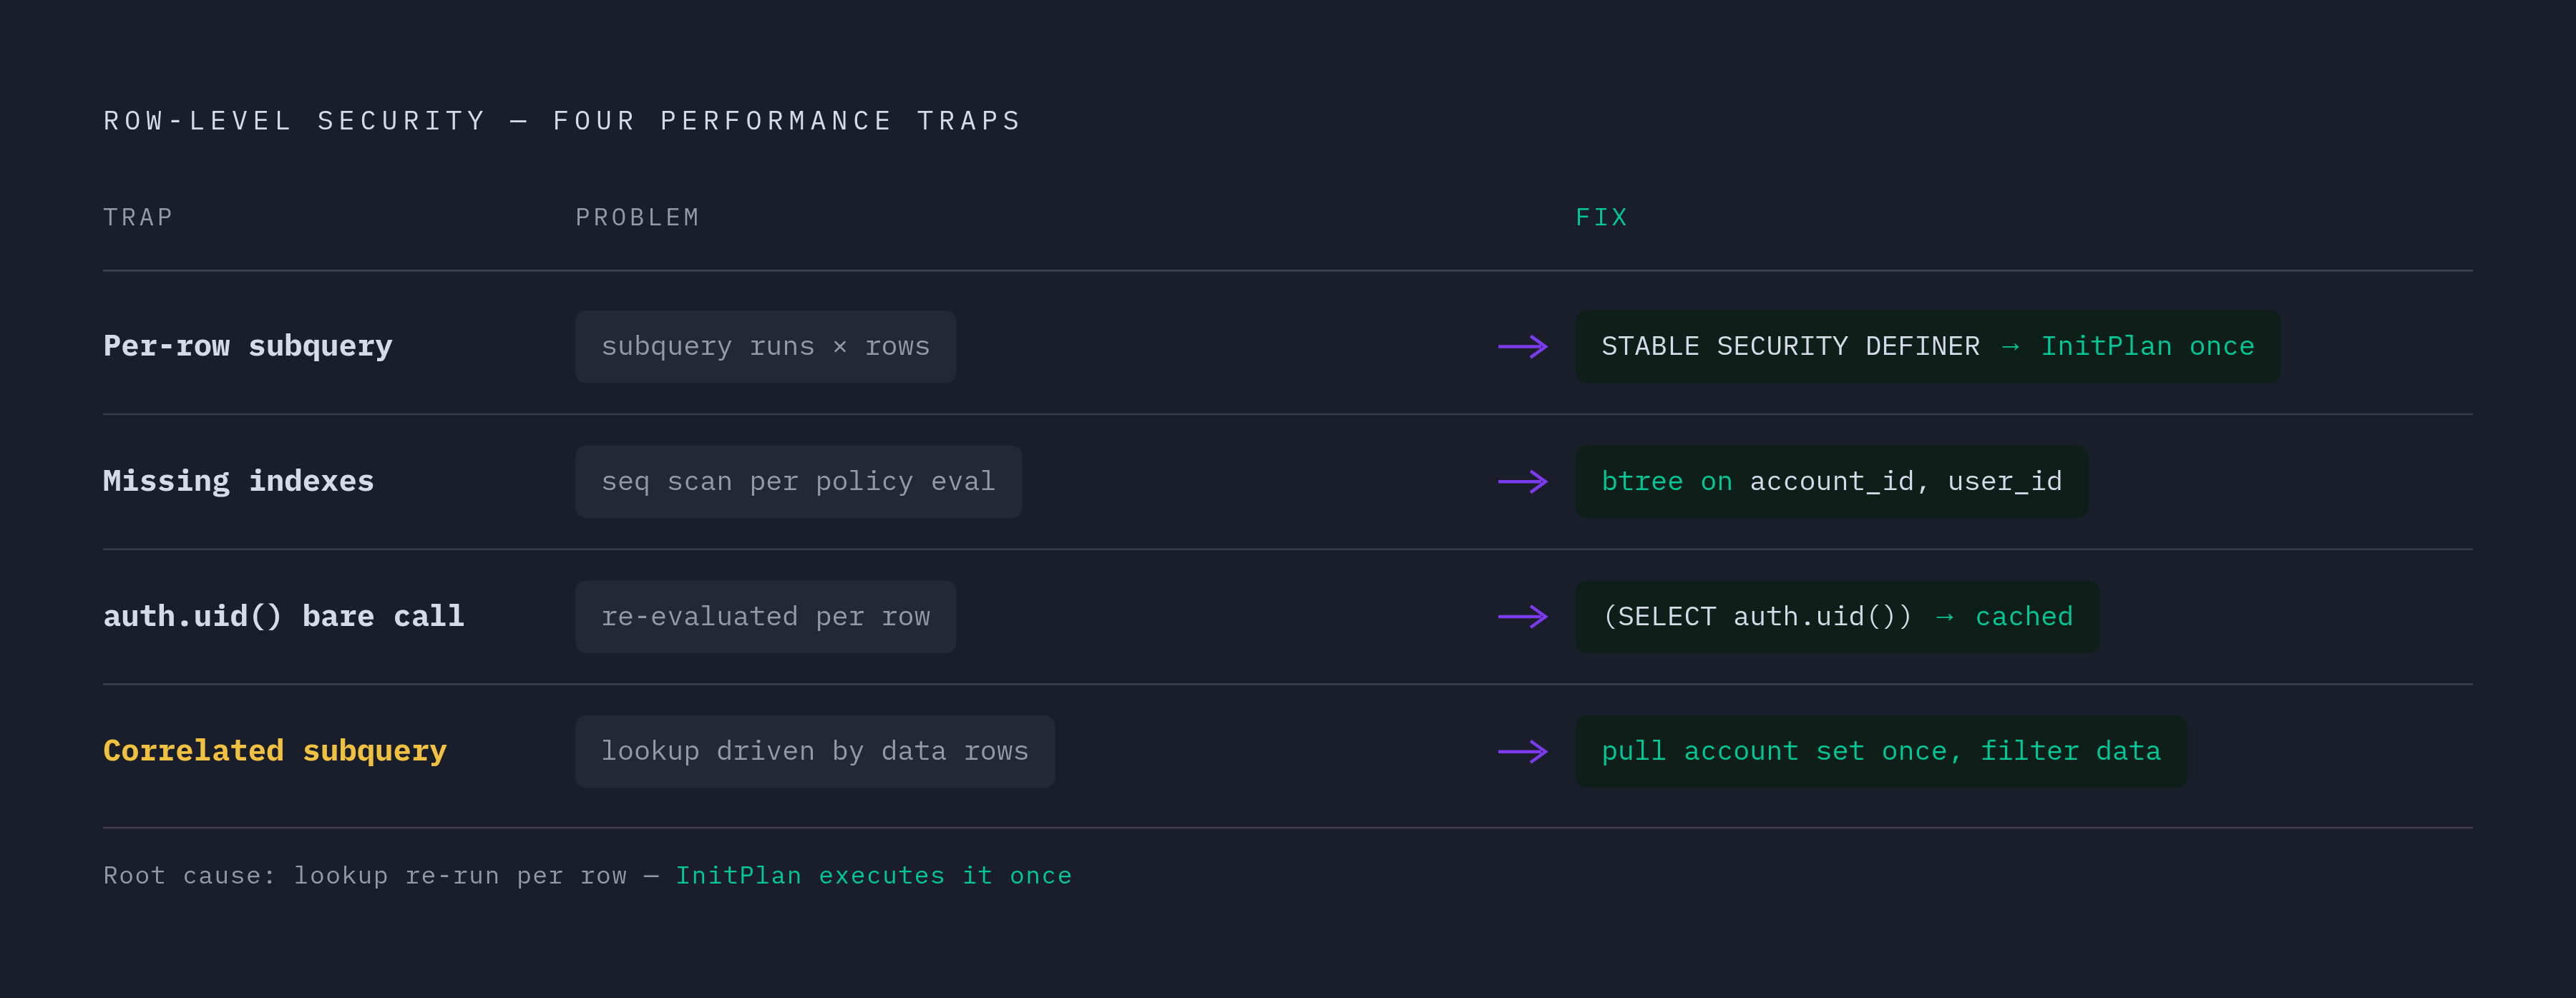Click the 'pull account set once, filter data' fix
Screen dimensions: 2576x998
pos(1881,752)
